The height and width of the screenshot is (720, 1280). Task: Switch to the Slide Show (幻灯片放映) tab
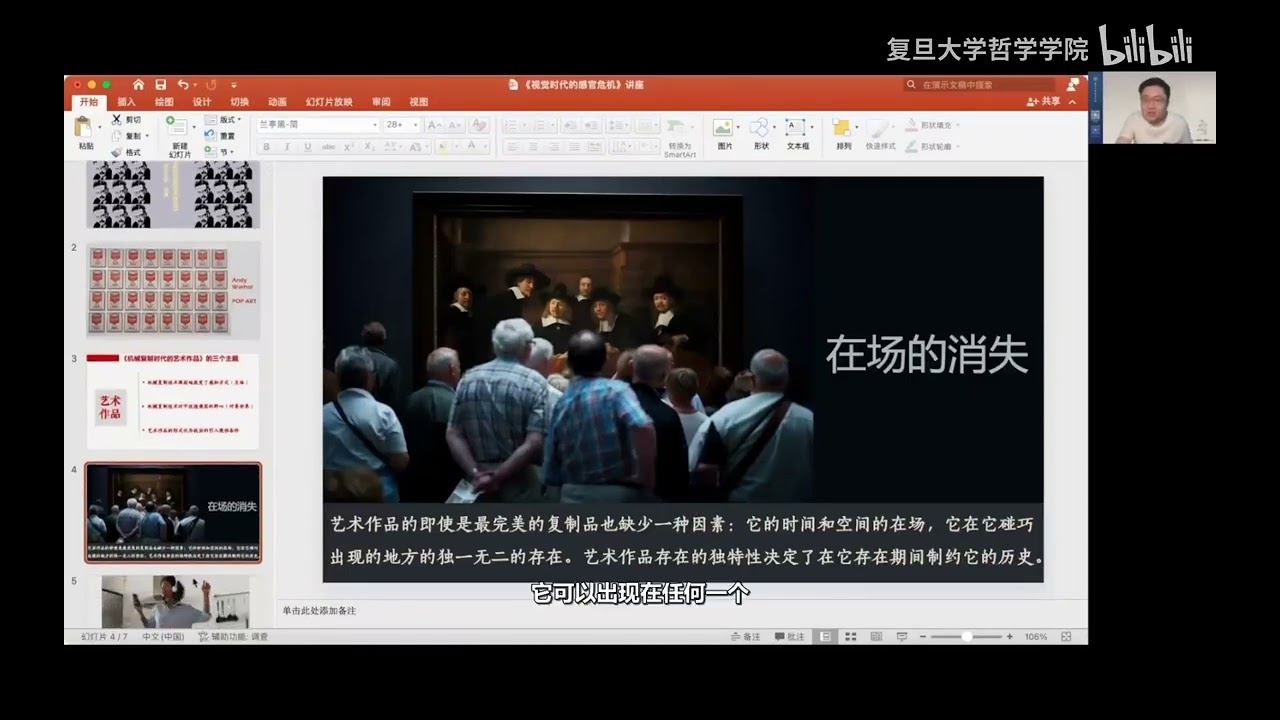coord(329,102)
